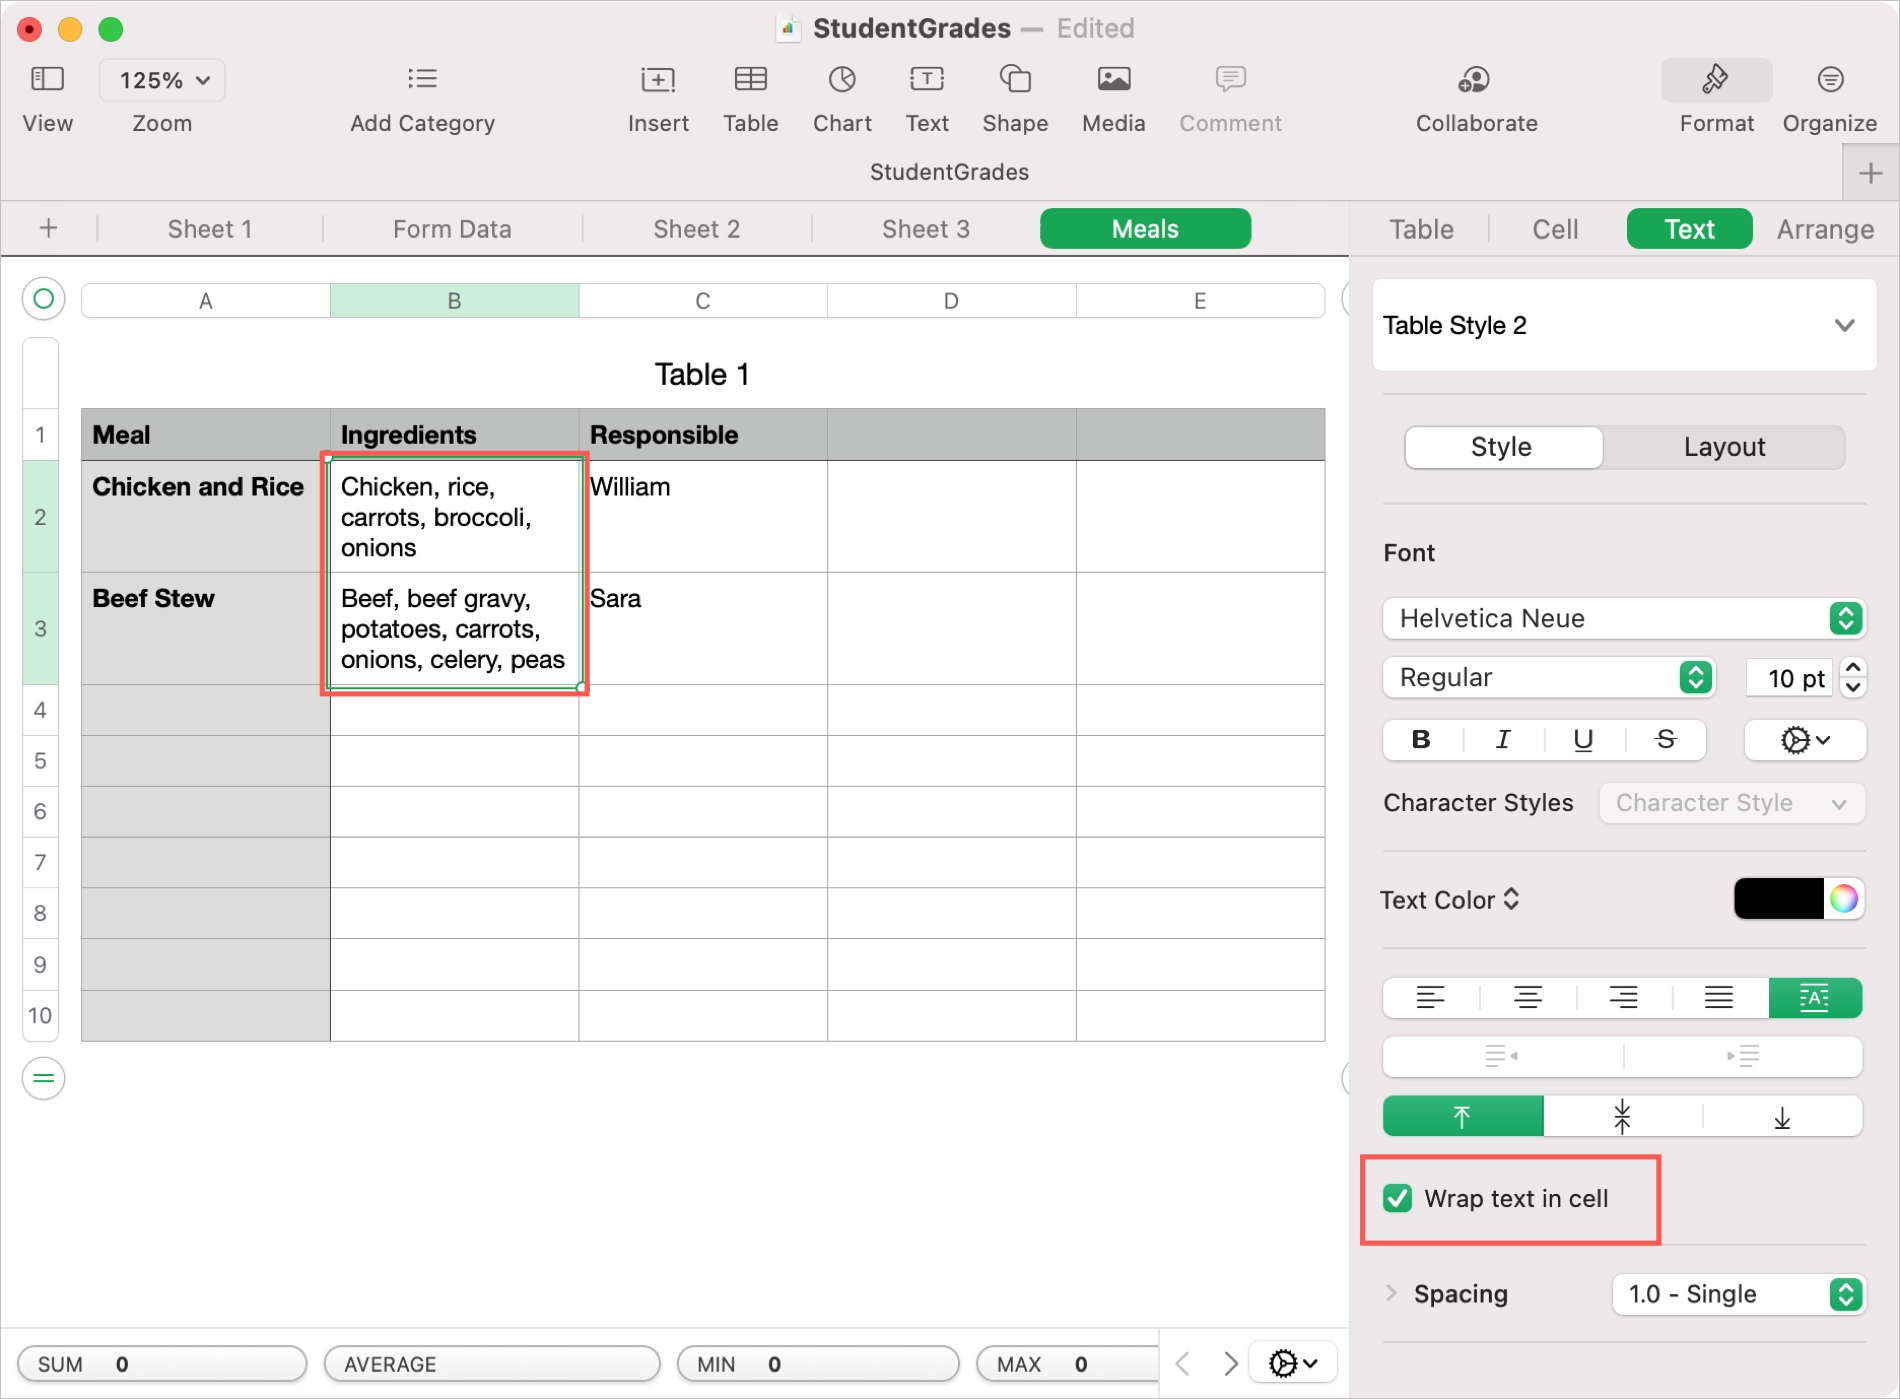Screen dimensions: 1900x1399
Task: Open the Collaborate options
Action: click(1475, 79)
